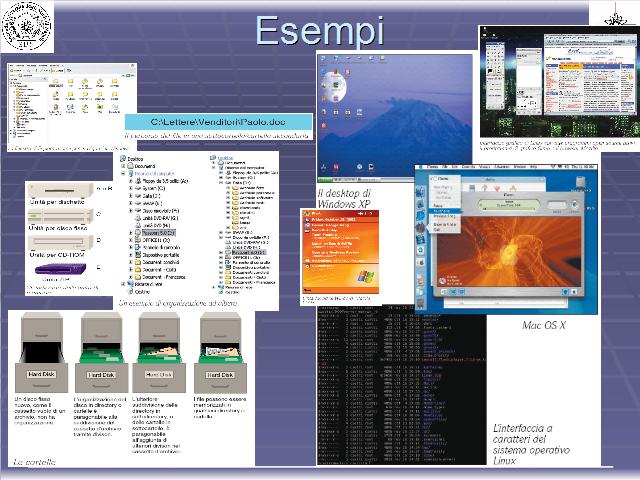Click iTunes song progress display
The width and height of the screenshot is (640, 480).
click(x=509, y=204)
